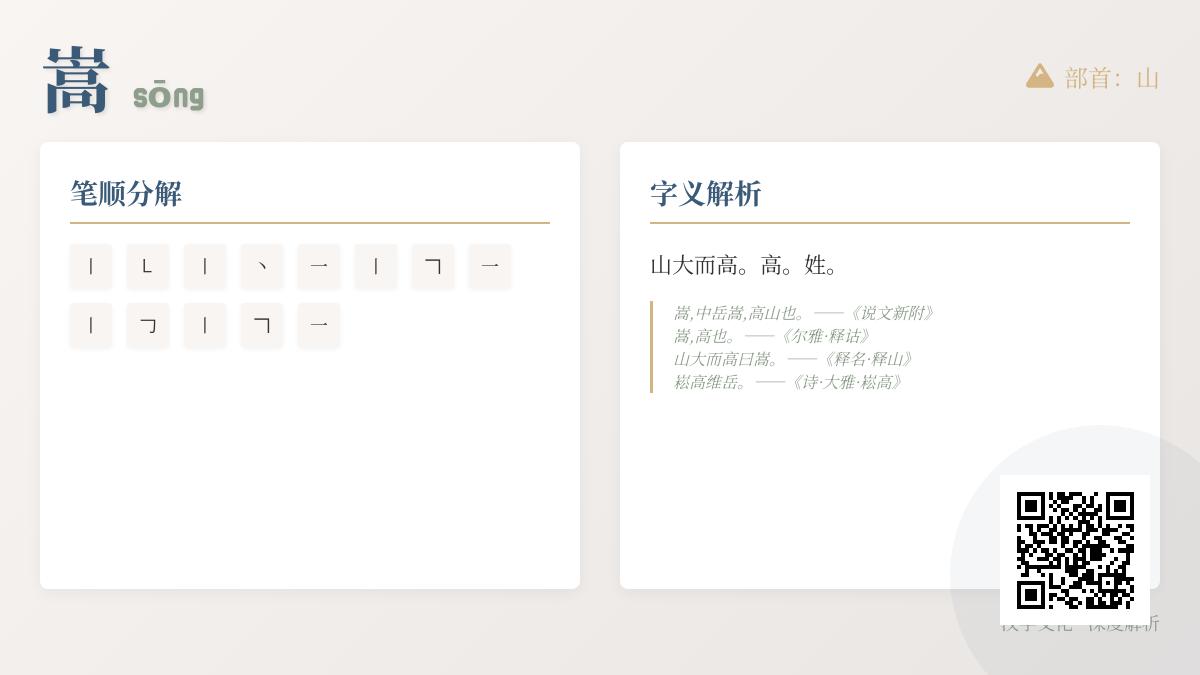
Task: Click the 部首: 山 radical label
Action: click(x=1112, y=78)
